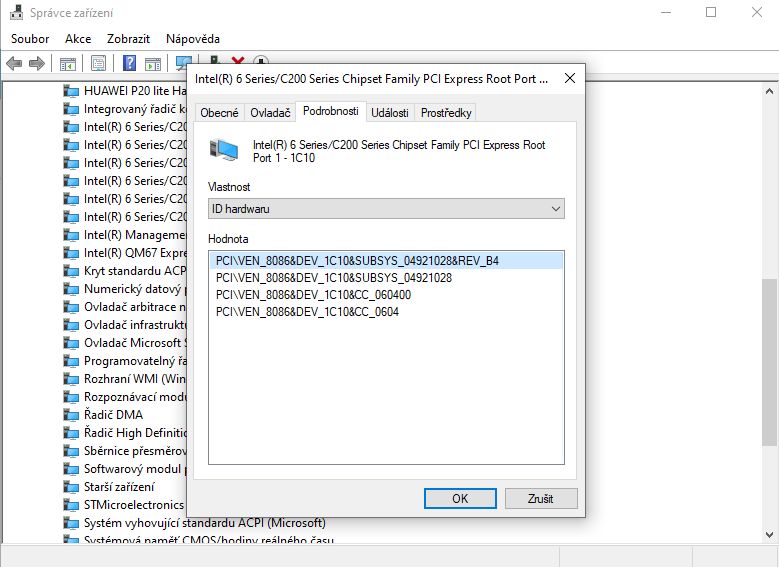This screenshot has height=567, width=779.
Task: Minimize the Správce zařízení window
Action: click(x=666, y=12)
